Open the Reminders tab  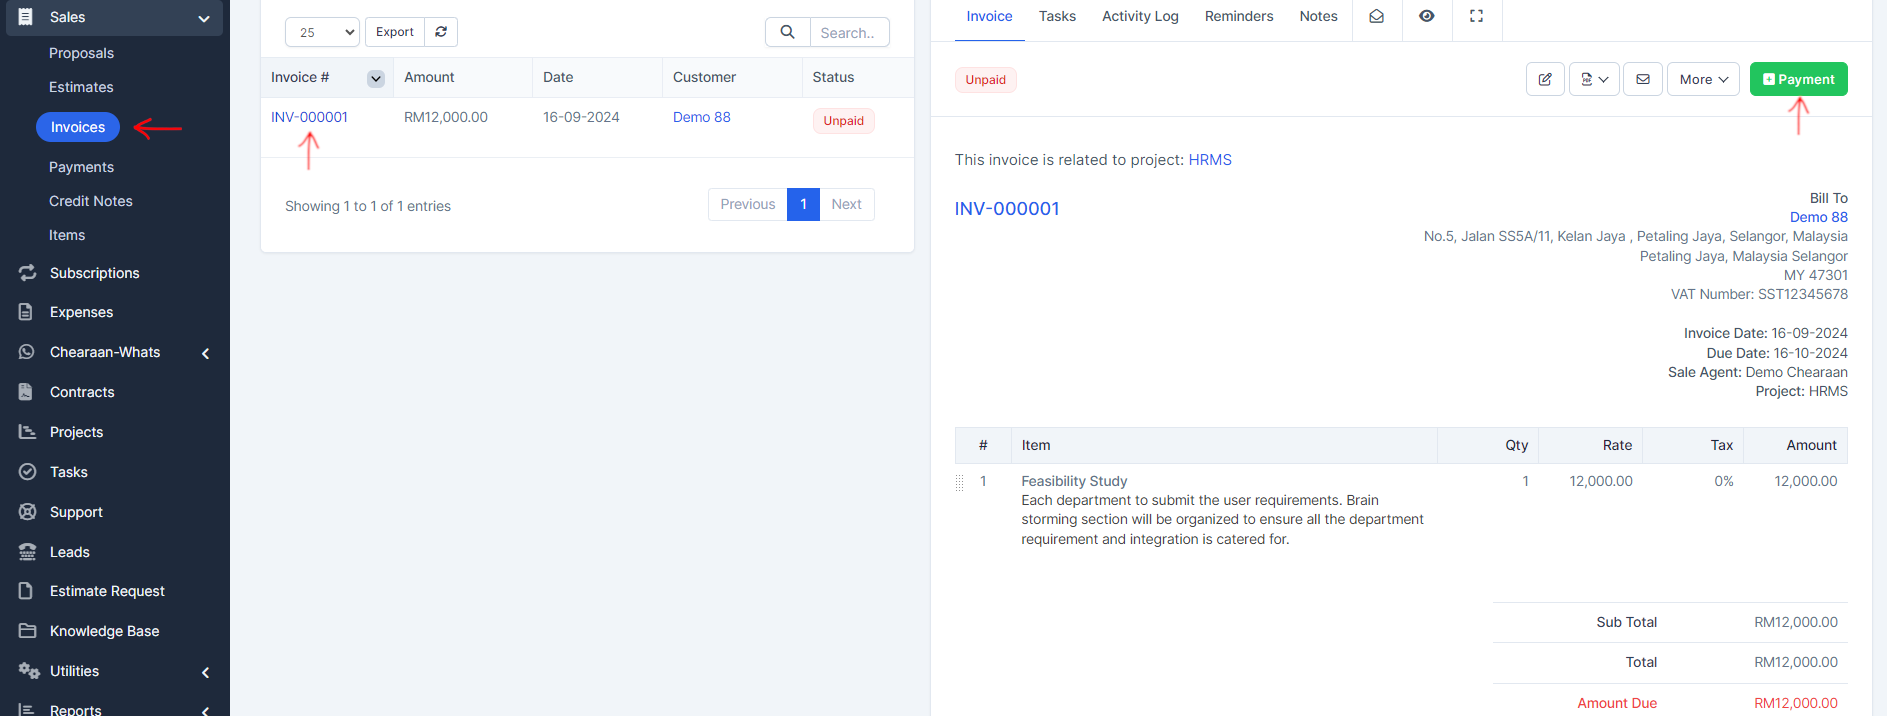click(x=1238, y=16)
